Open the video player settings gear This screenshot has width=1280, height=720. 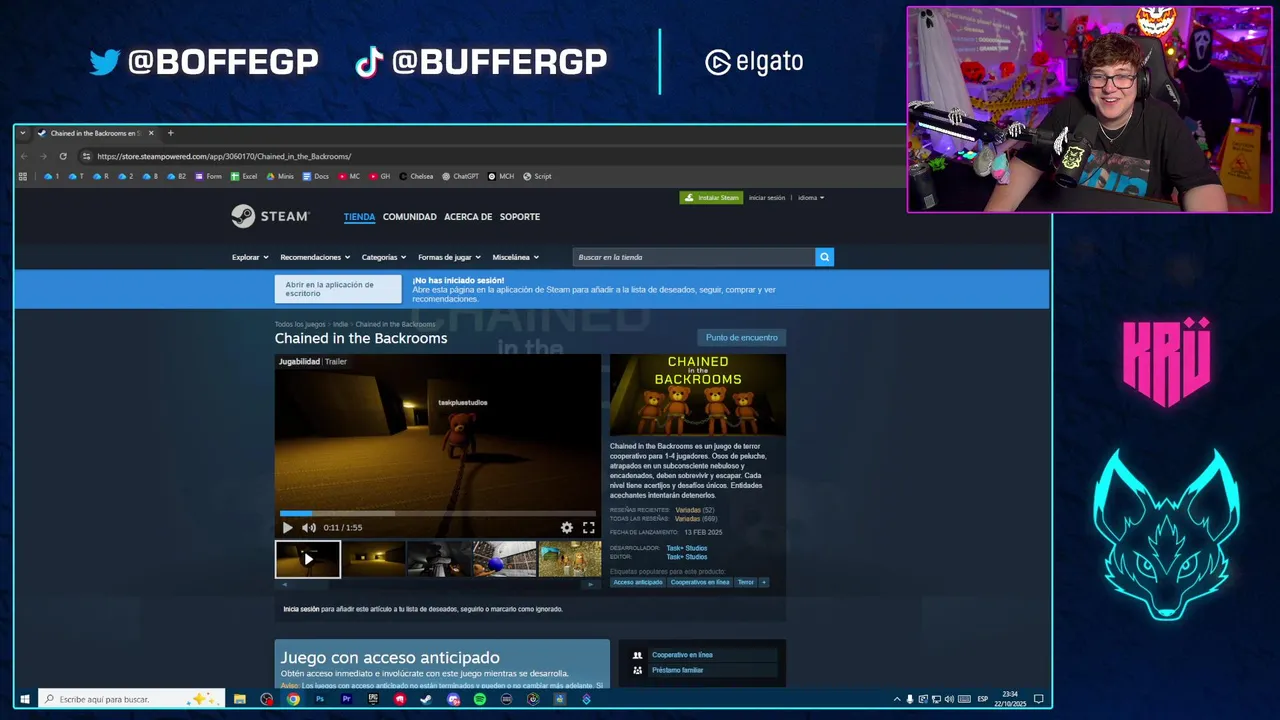tap(567, 527)
